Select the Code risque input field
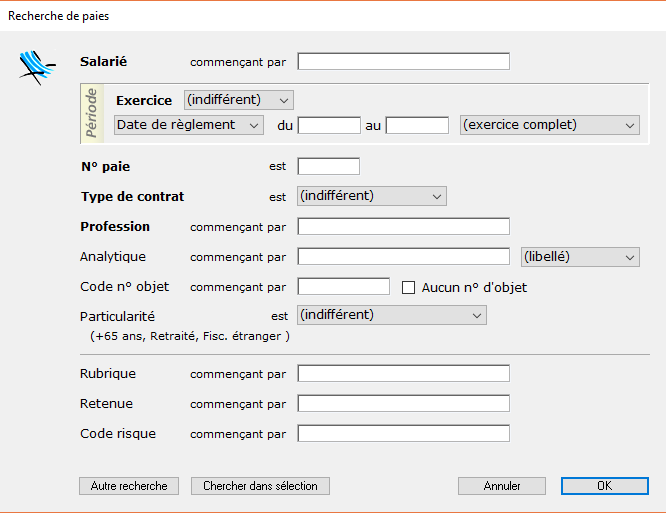 point(404,434)
